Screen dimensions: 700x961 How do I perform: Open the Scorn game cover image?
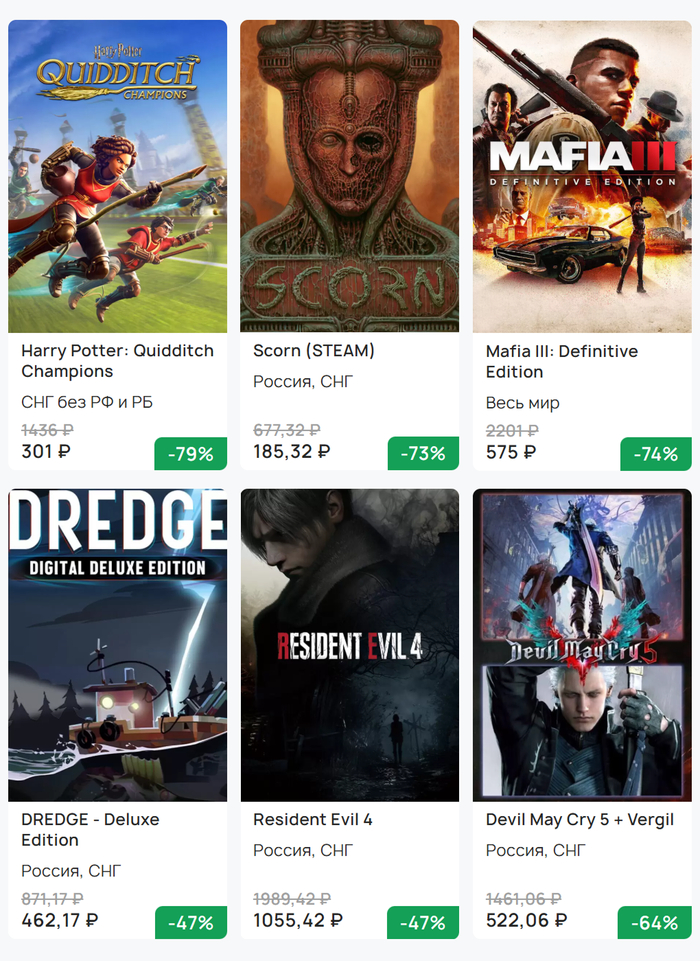[350, 176]
